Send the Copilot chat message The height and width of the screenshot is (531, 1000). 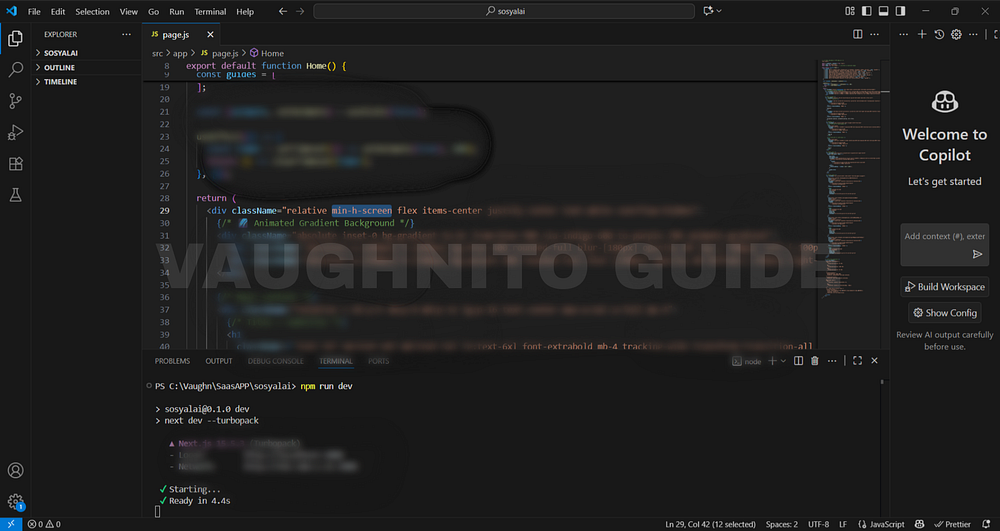[977, 254]
